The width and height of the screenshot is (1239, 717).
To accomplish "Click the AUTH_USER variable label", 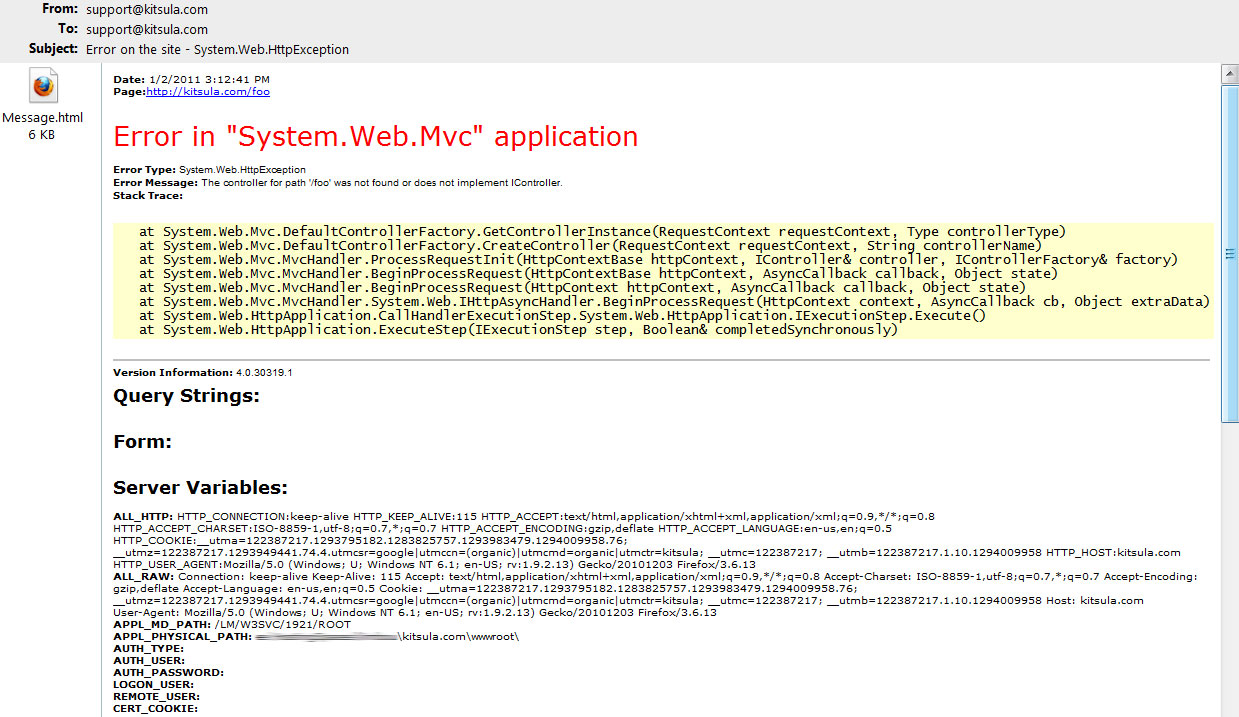I will [x=149, y=660].
